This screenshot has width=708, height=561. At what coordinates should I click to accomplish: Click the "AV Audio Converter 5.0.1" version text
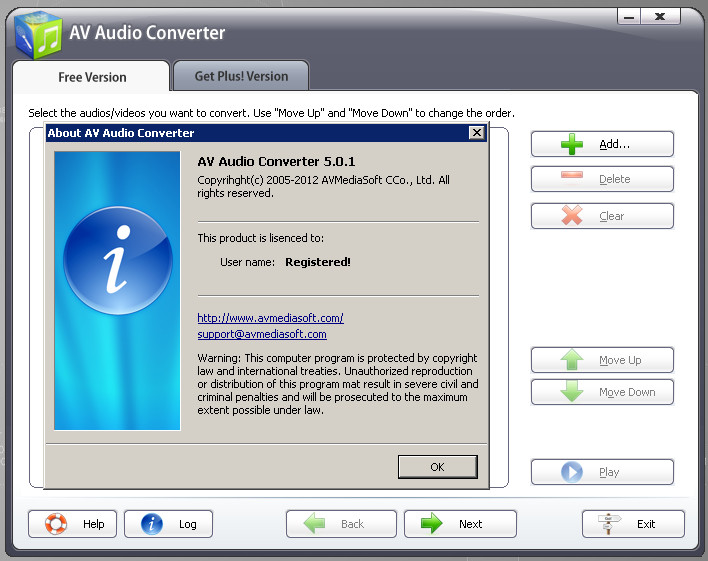[x=276, y=162]
